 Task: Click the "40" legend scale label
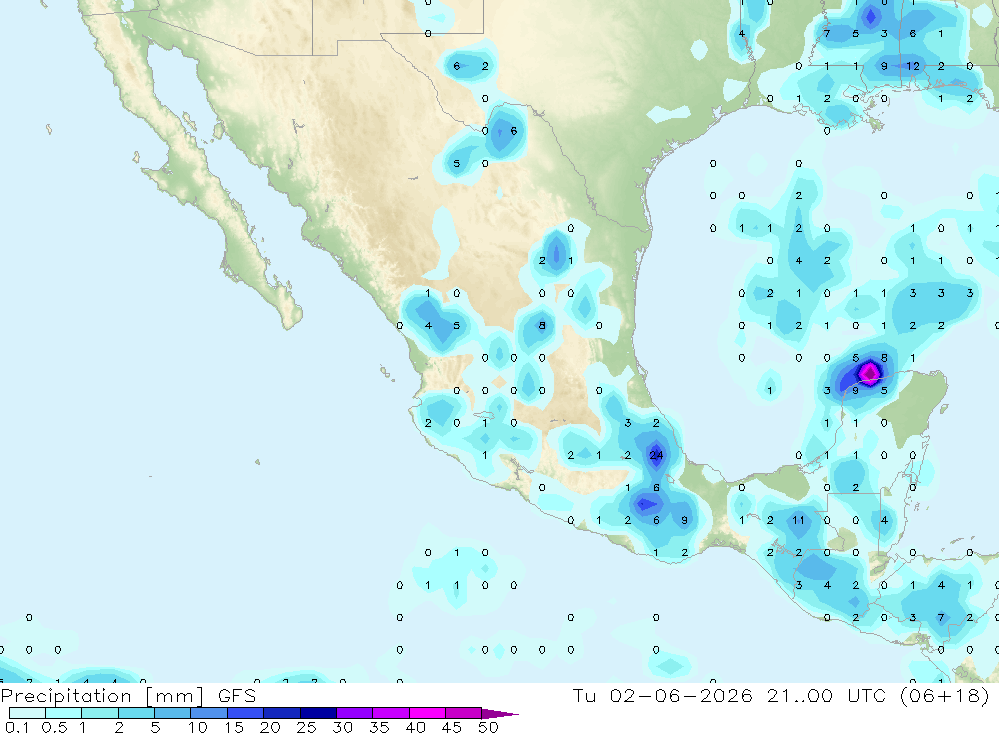(x=415, y=727)
